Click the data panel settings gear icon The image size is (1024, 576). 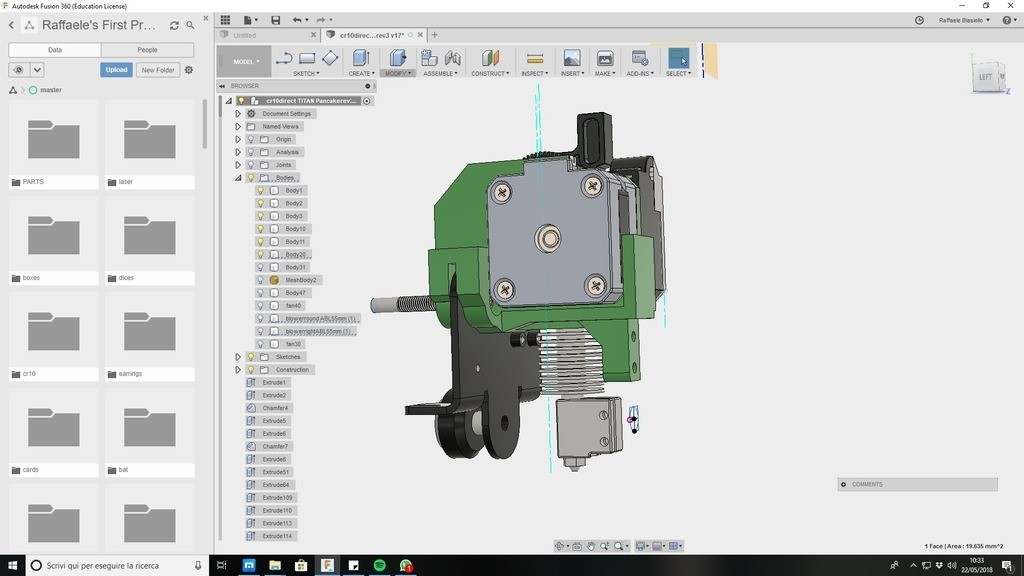189,70
